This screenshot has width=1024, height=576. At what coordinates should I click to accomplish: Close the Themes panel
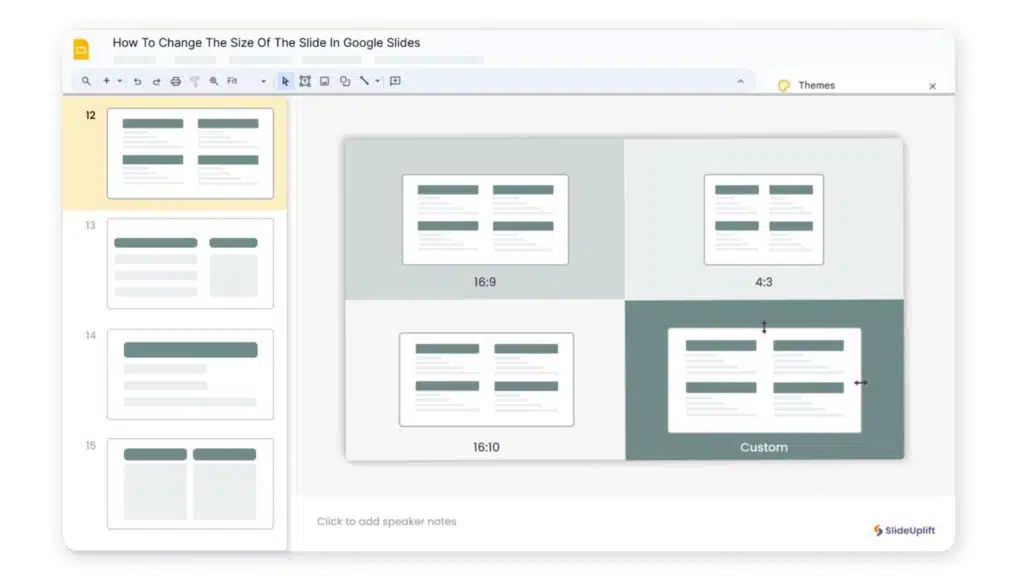click(x=932, y=86)
